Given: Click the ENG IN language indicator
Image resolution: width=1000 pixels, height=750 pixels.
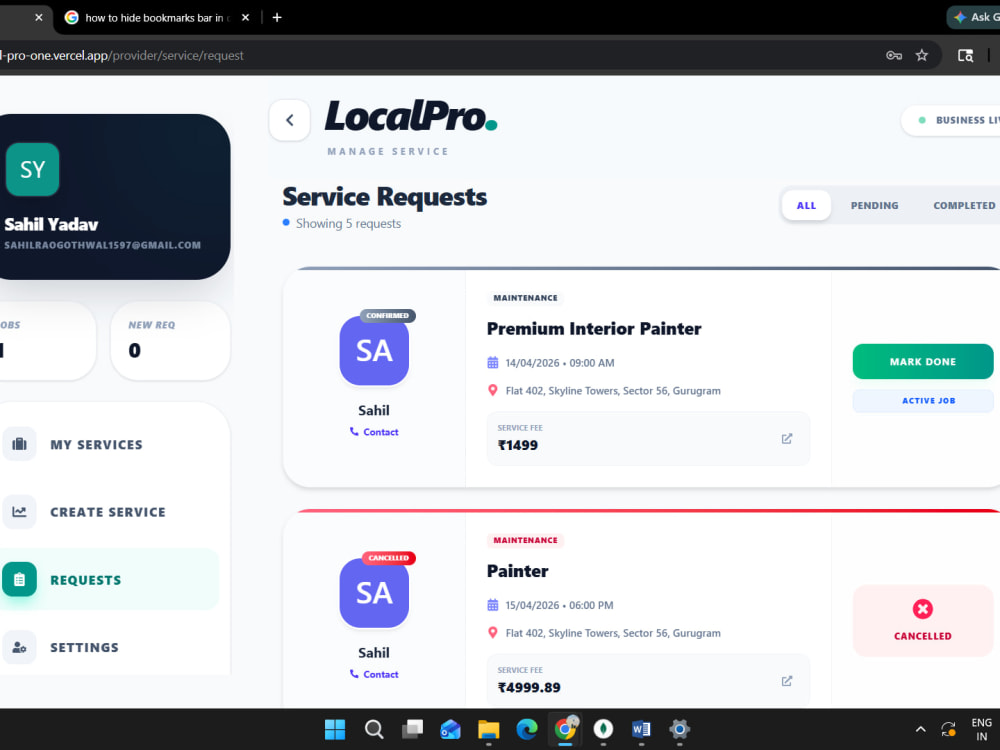Looking at the screenshot, I should click(x=982, y=729).
